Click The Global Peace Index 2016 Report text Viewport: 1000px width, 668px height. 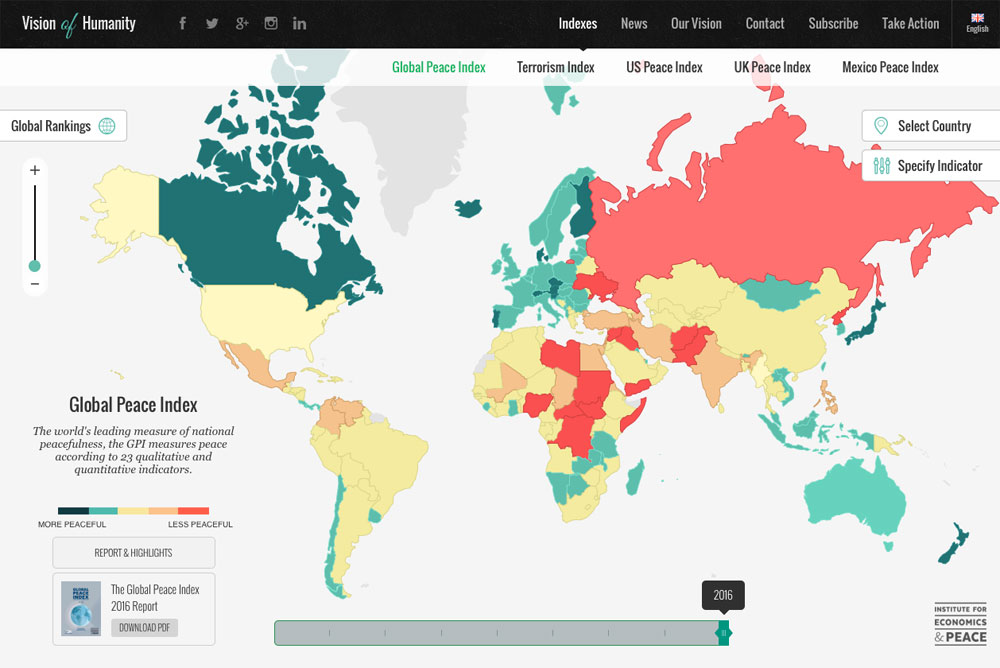155,598
